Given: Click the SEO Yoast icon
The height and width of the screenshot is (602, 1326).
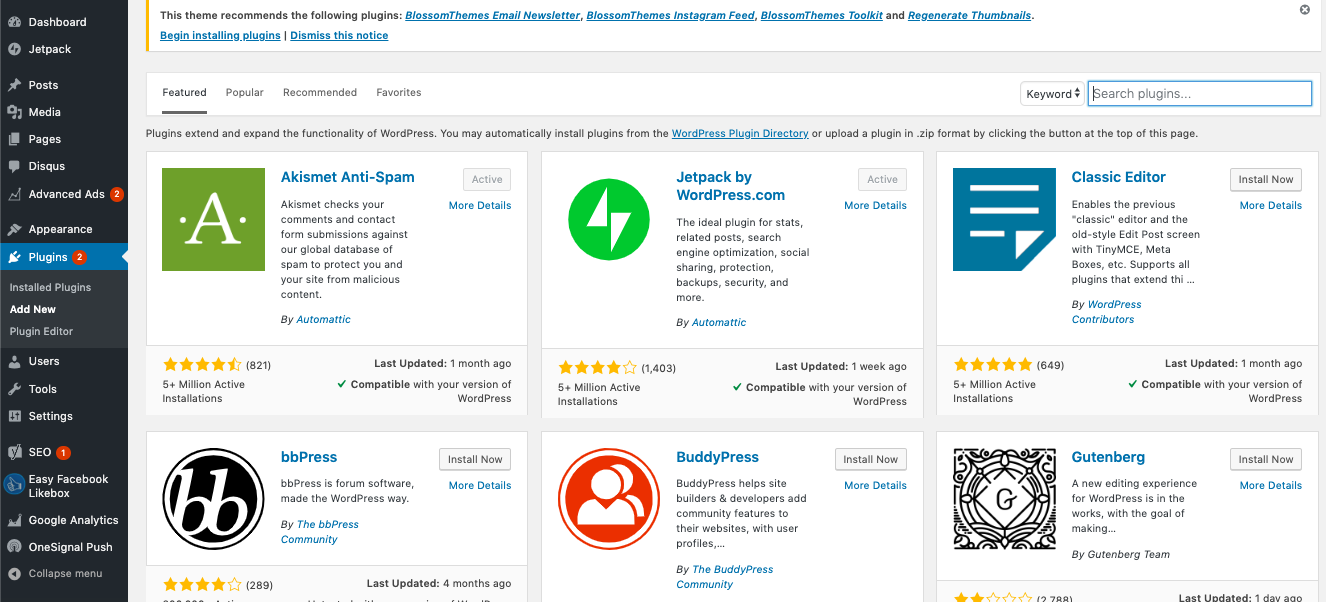Looking at the screenshot, I should [x=14, y=452].
